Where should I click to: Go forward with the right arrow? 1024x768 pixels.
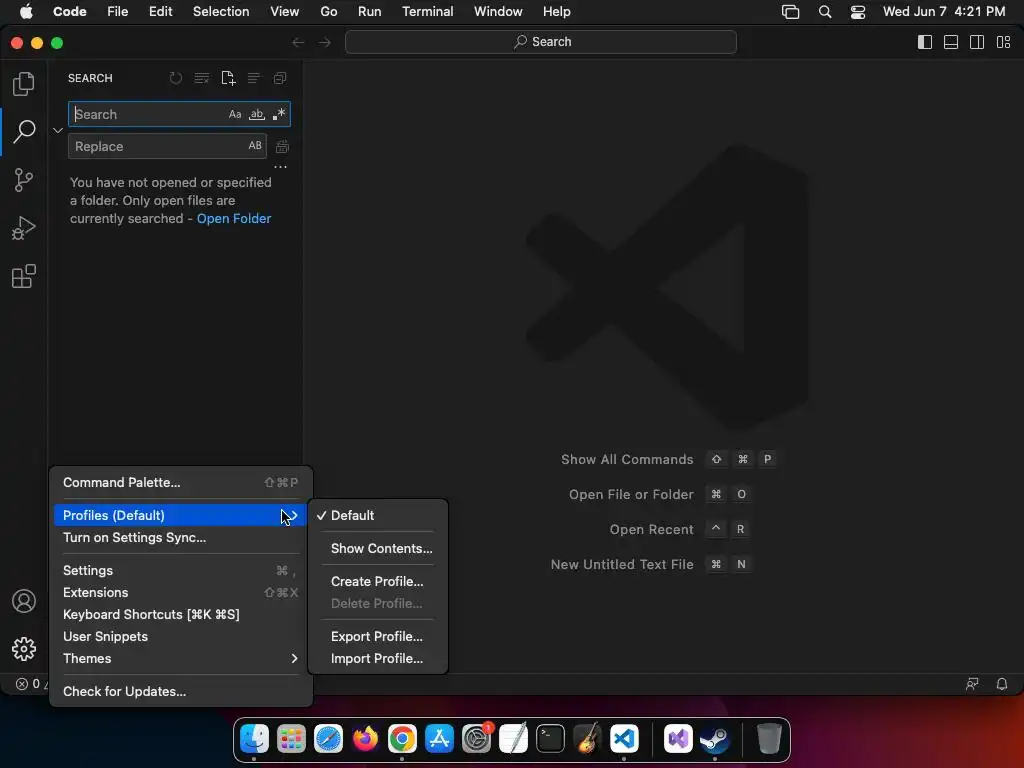tap(325, 42)
